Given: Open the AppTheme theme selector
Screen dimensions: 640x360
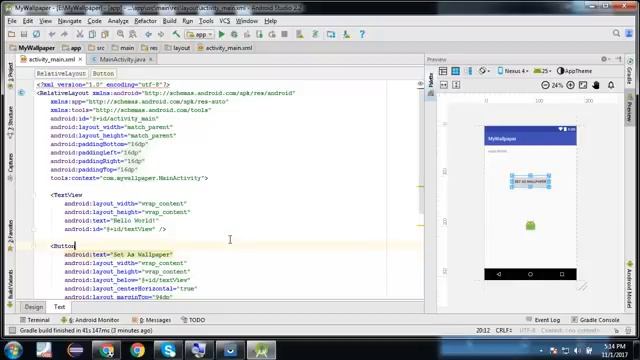Looking at the screenshot, I should pos(574,71).
